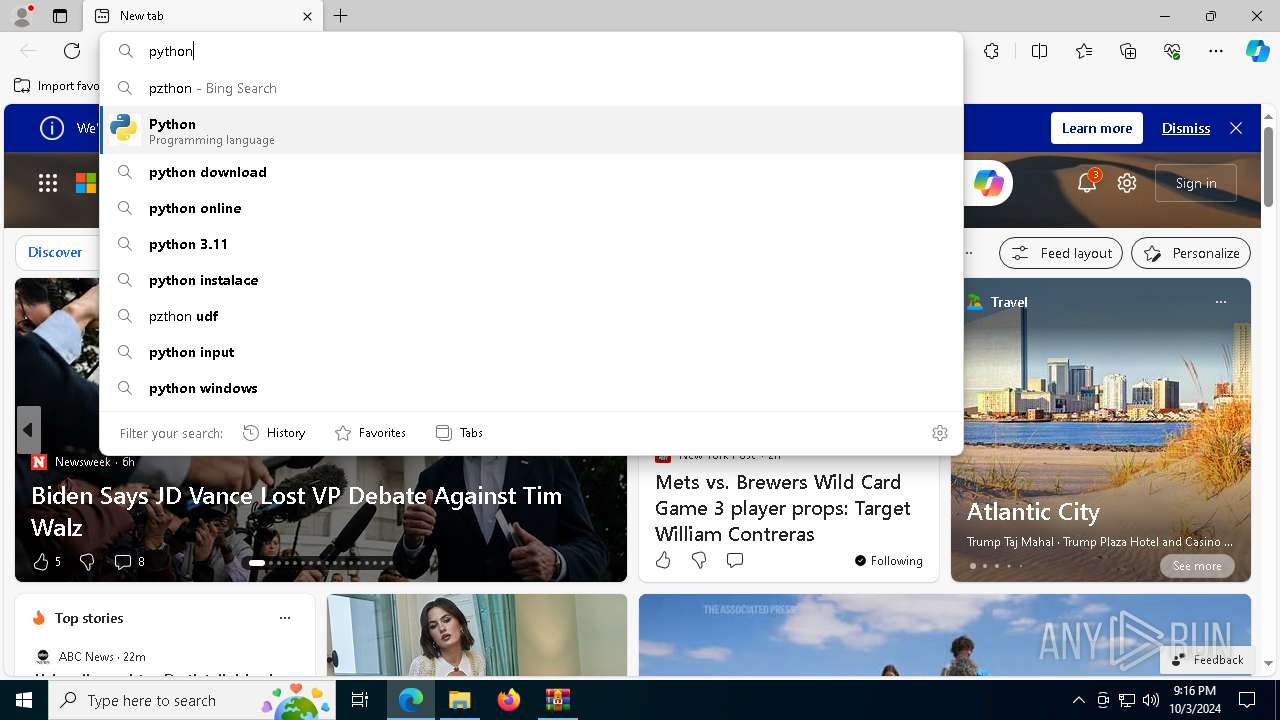
Task: Click the taskbar search box
Action: coord(192,700)
